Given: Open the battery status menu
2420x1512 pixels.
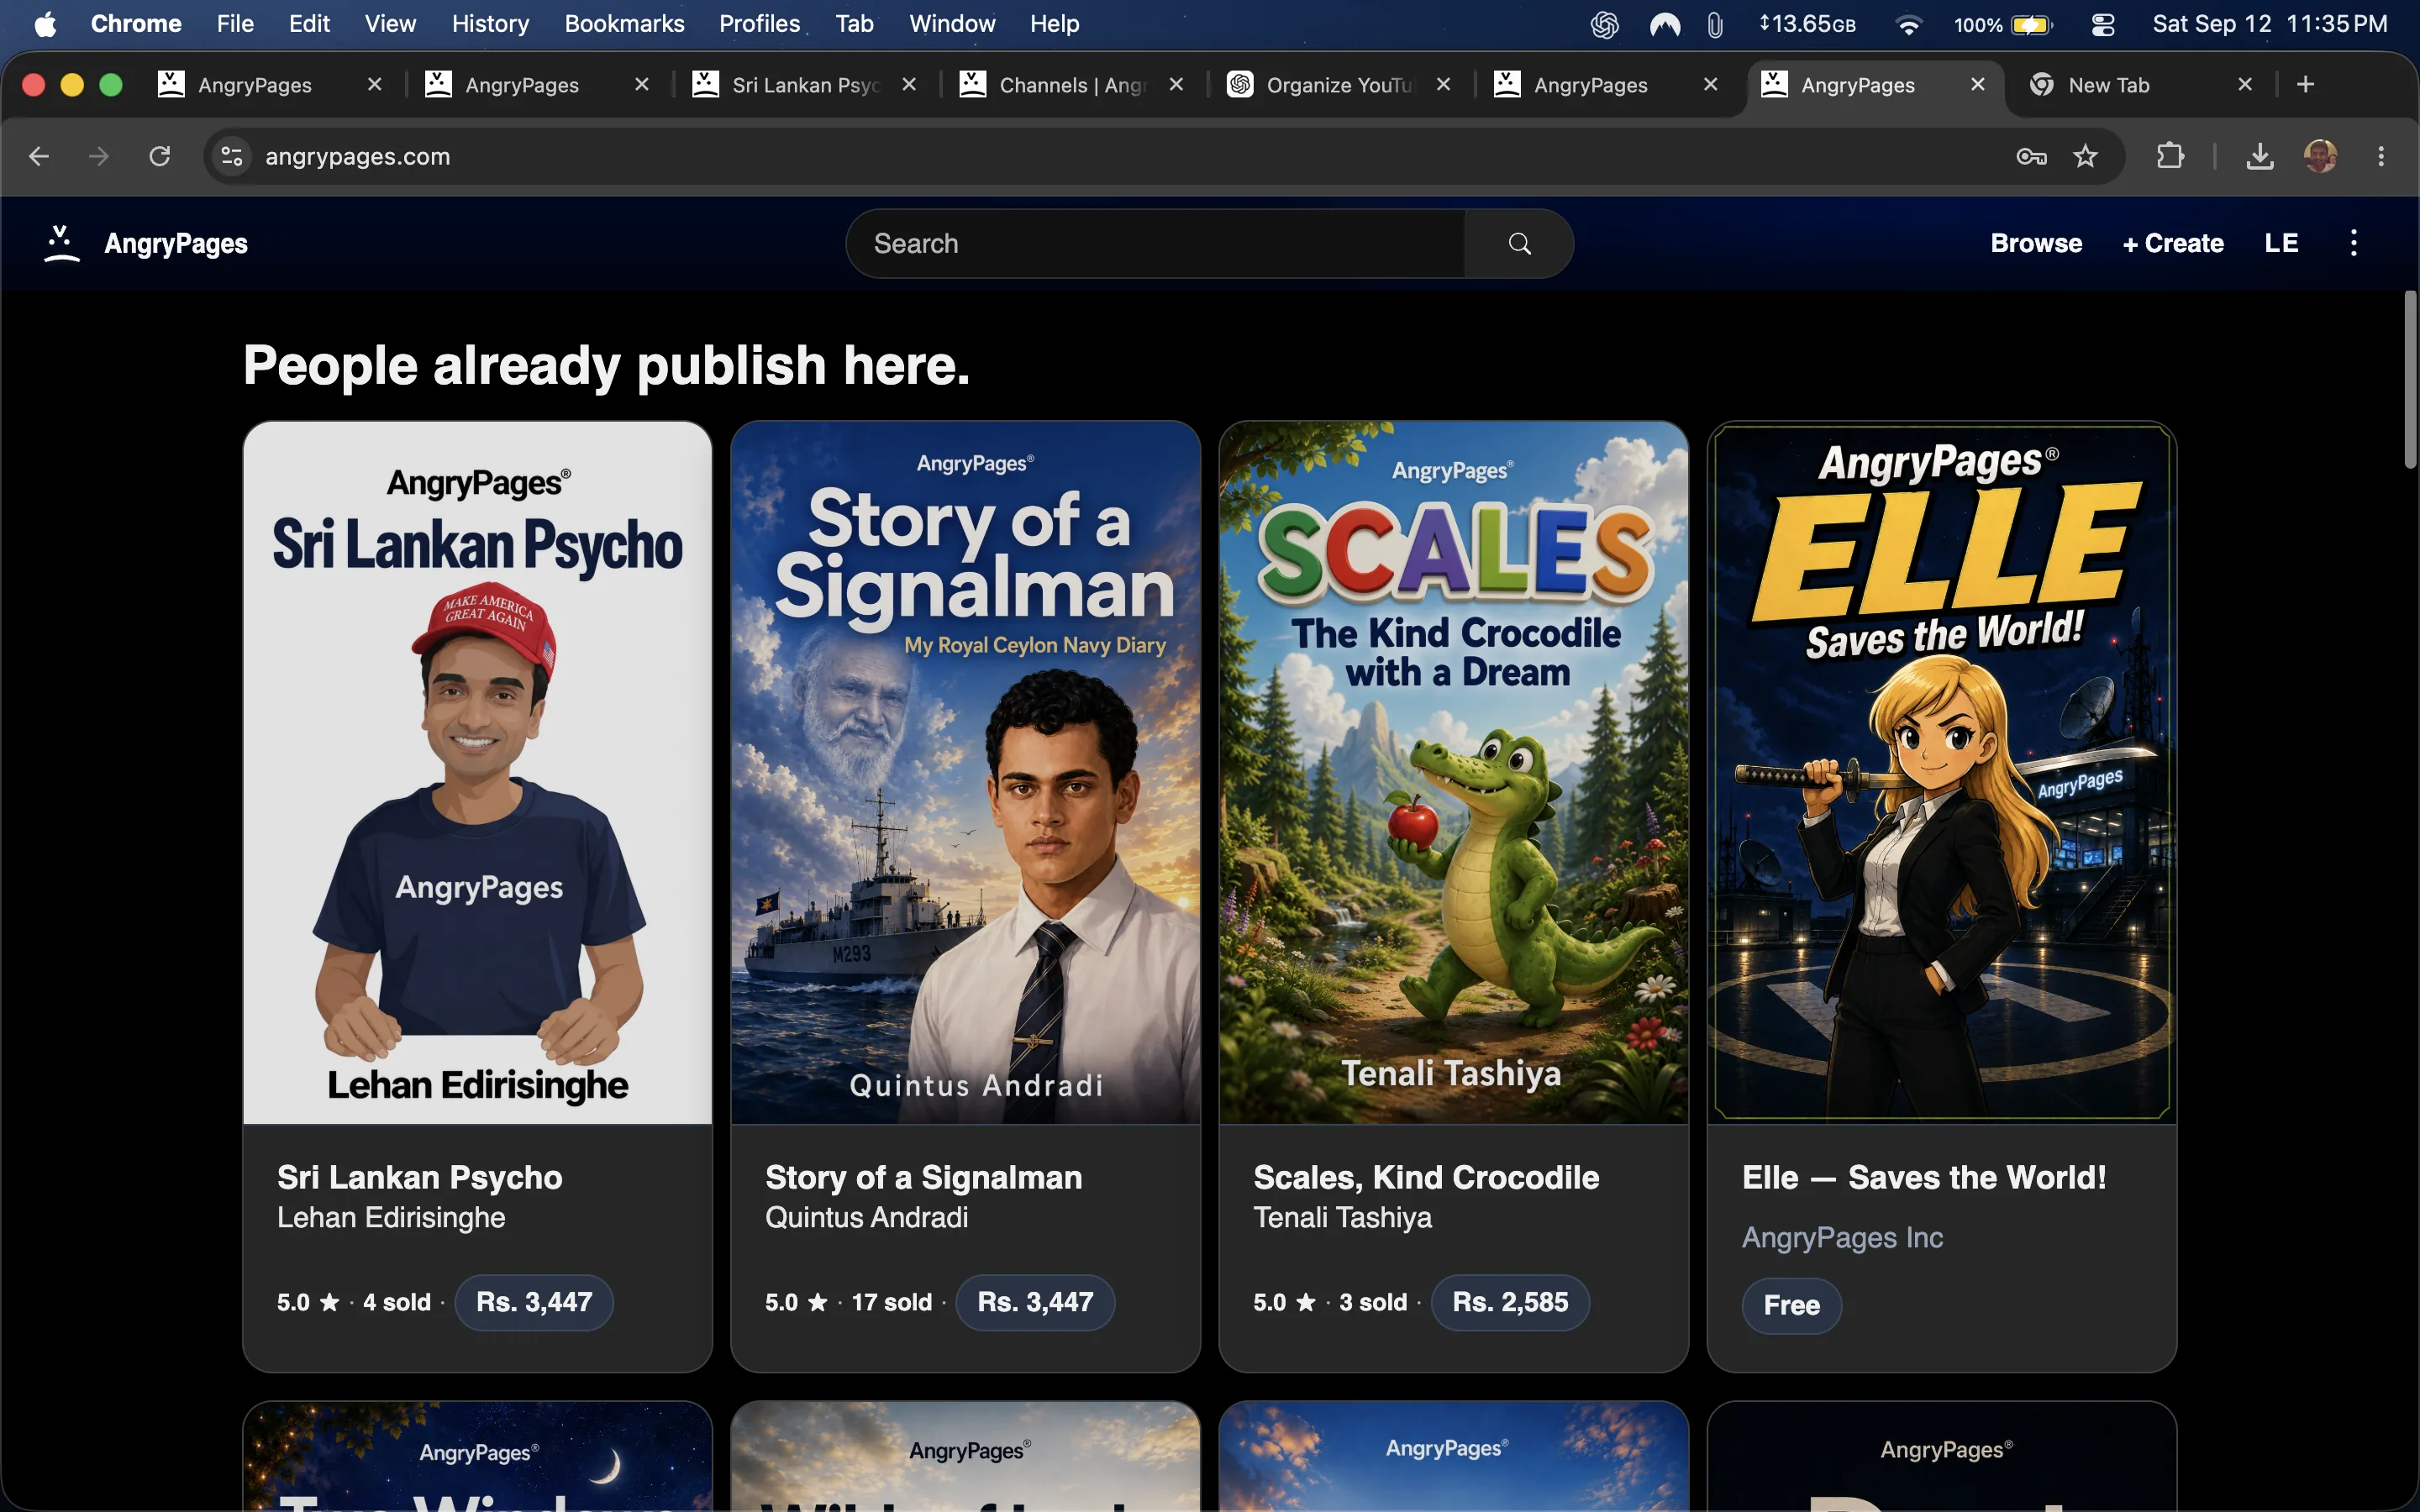Looking at the screenshot, I should (2003, 24).
